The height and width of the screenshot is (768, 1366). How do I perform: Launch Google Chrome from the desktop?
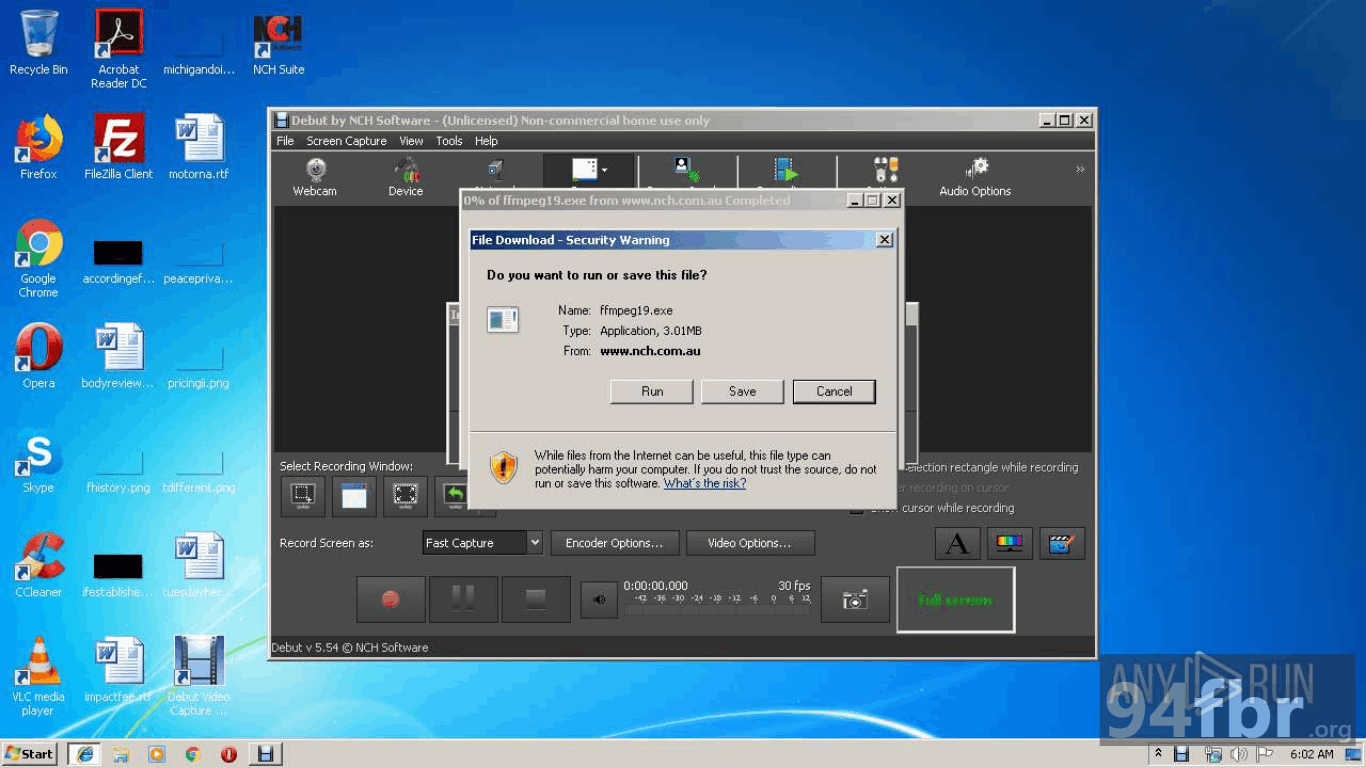[x=39, y=258]
